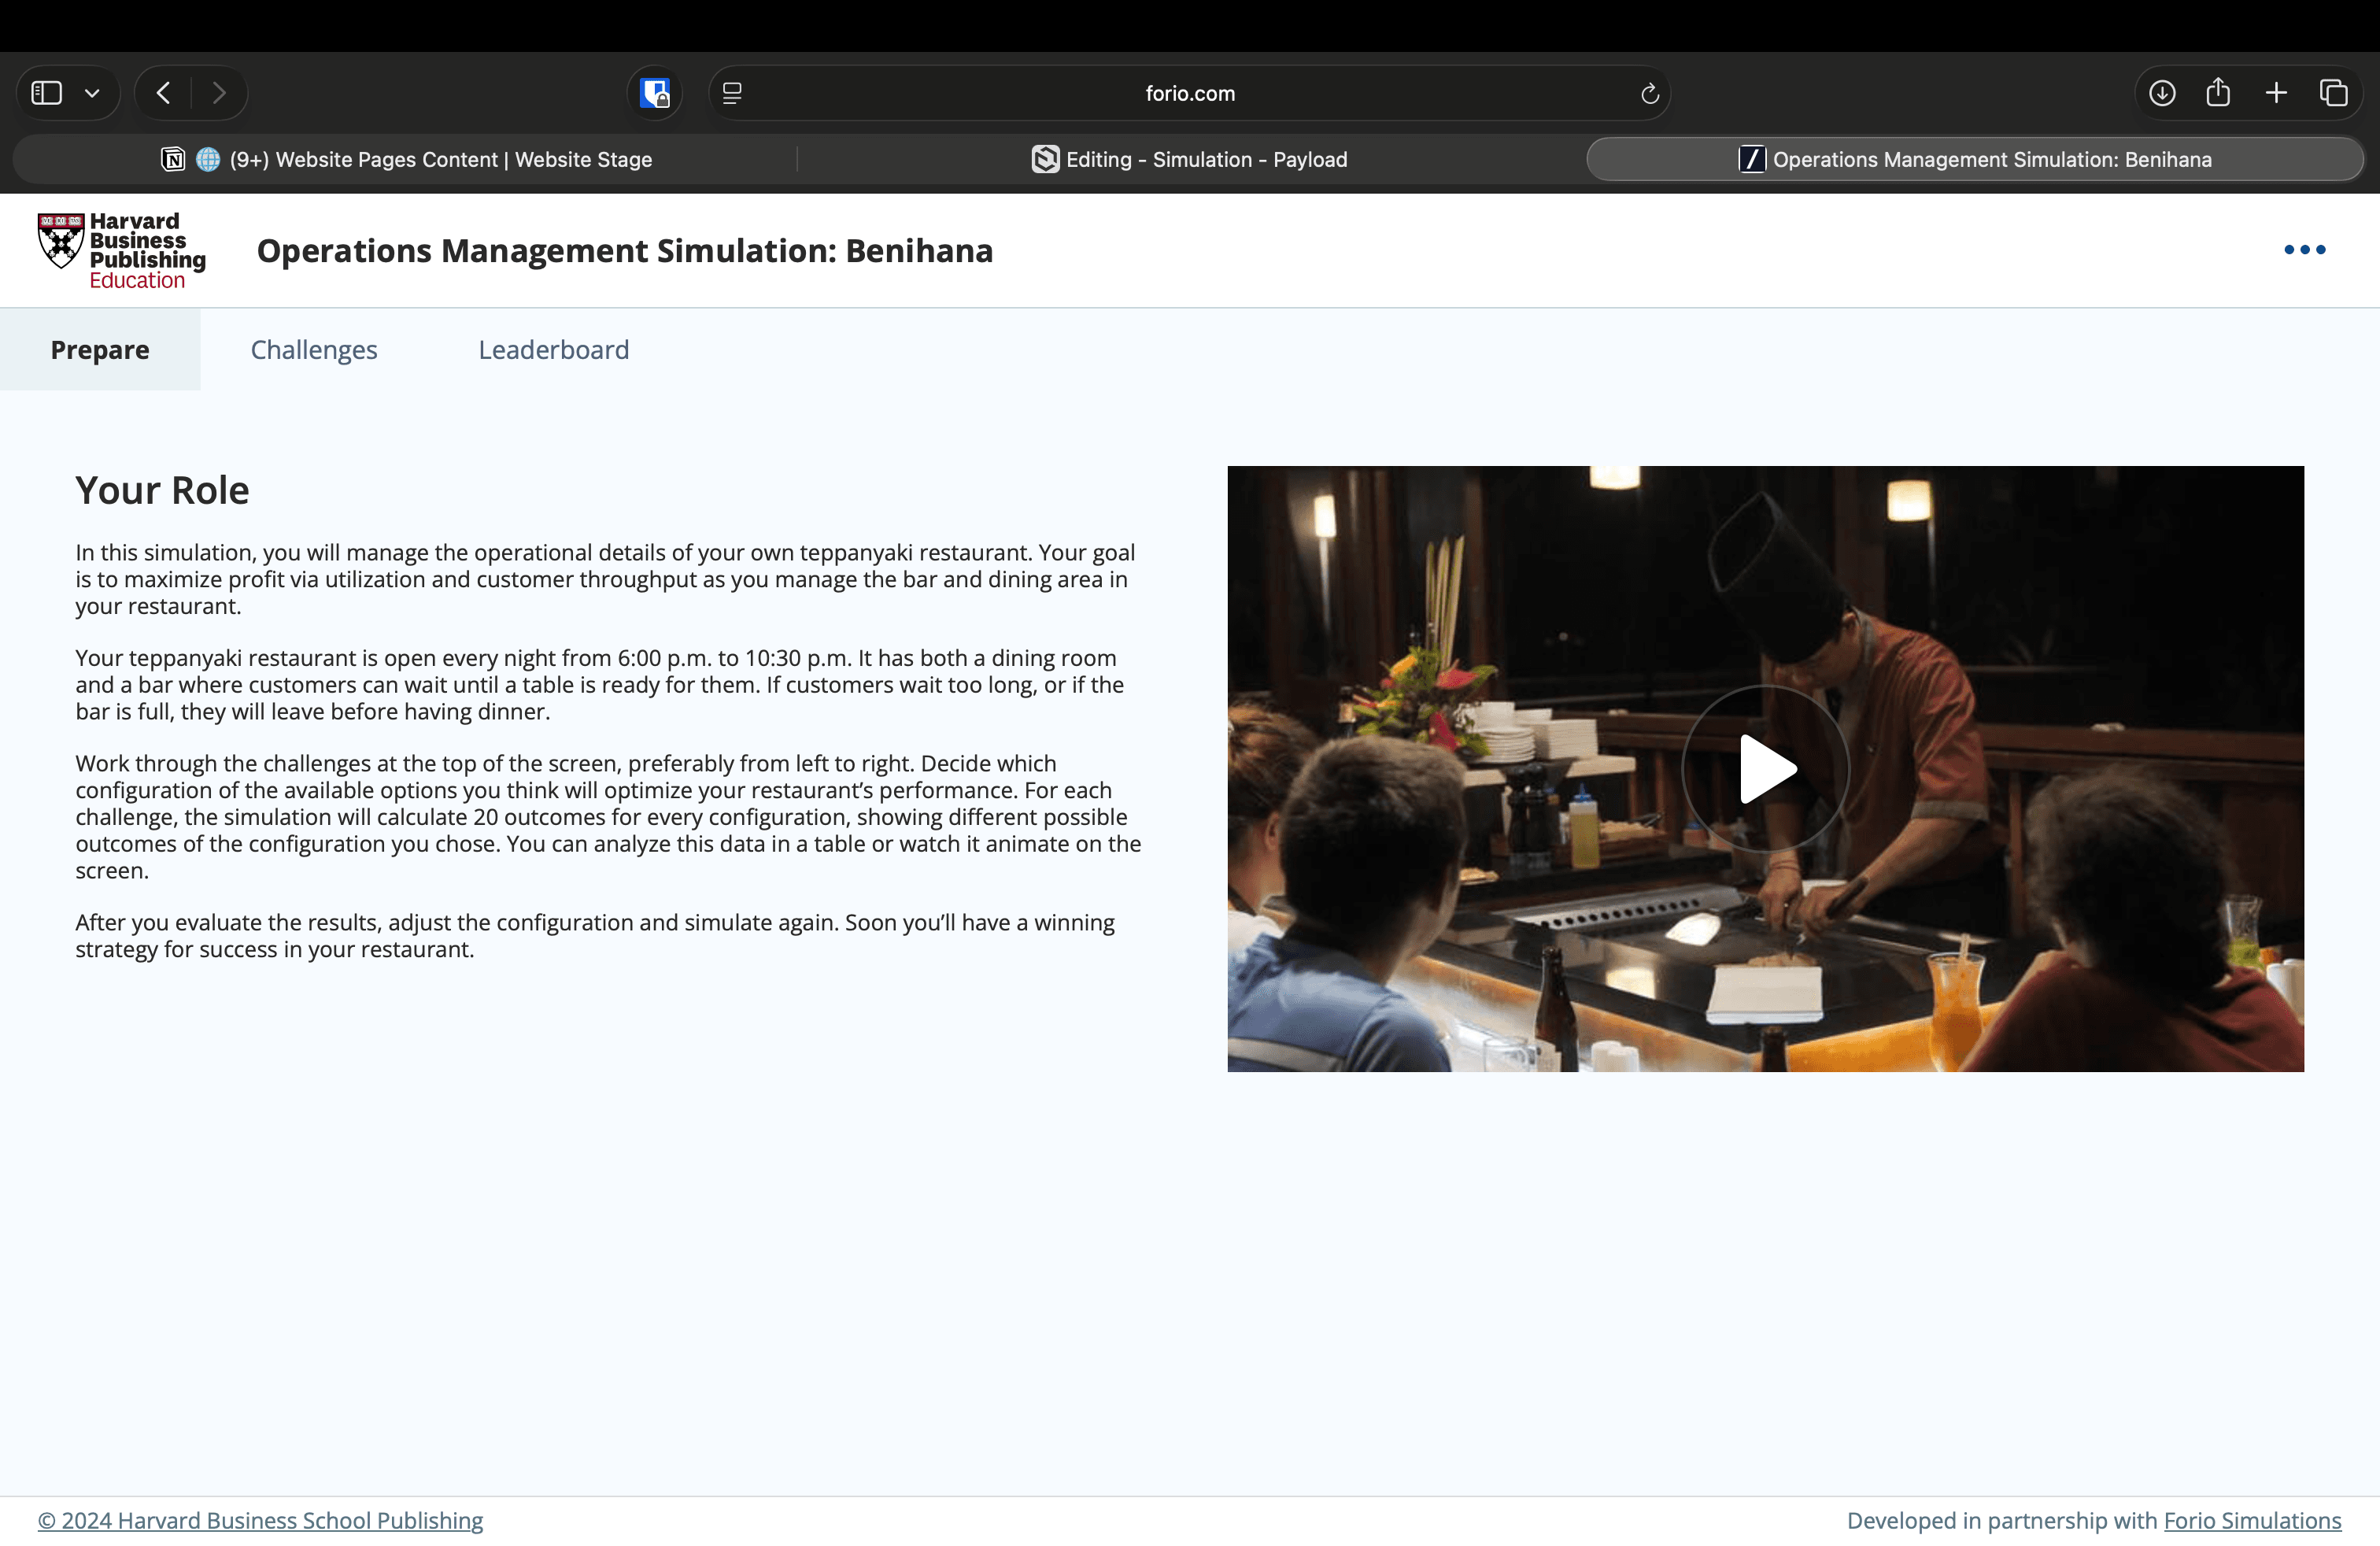Image resolution: width=2380 pixels, height=1546 pixels.
Task: Open a new tab with plus
Action: pyautogui.click(x=2276, y=93)
